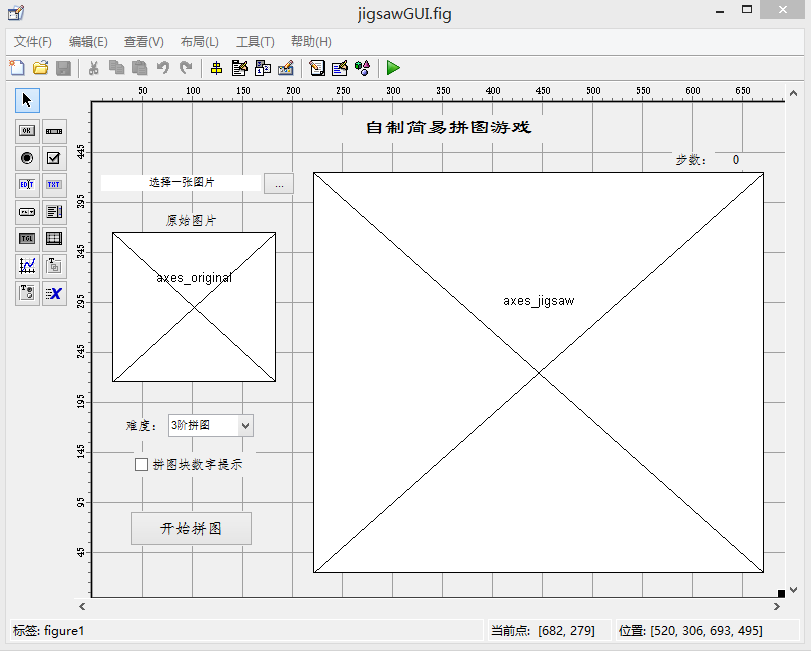Open the Menu Editor icon
This screenshot has width=811, height=651.
click(239, 68)
